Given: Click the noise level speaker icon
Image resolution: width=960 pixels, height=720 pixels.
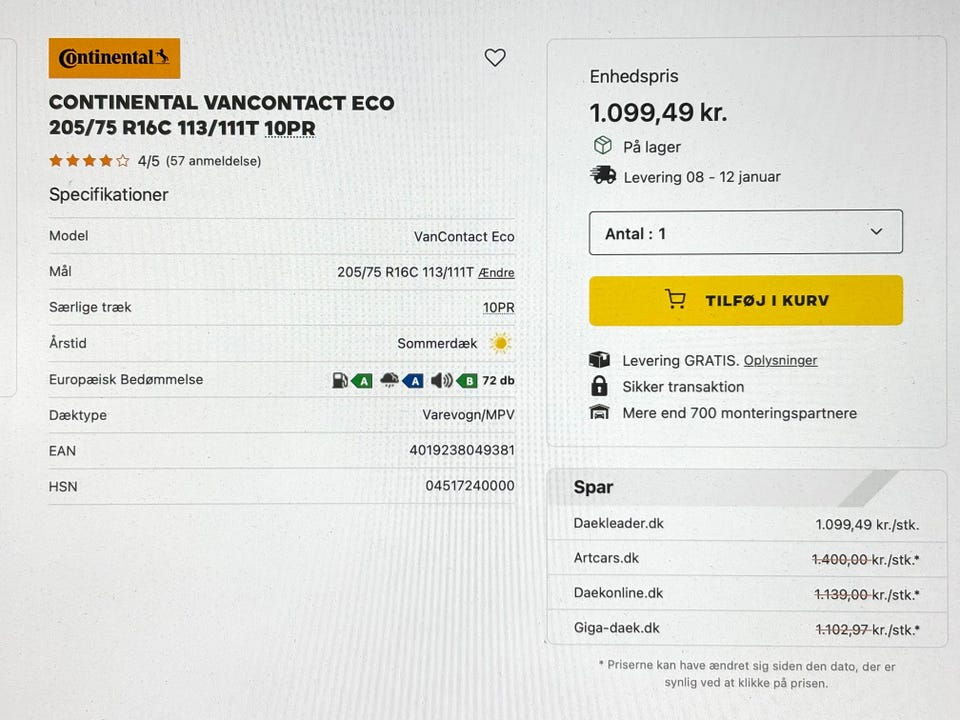Looking at the screenshot, I should click(441, 380).
